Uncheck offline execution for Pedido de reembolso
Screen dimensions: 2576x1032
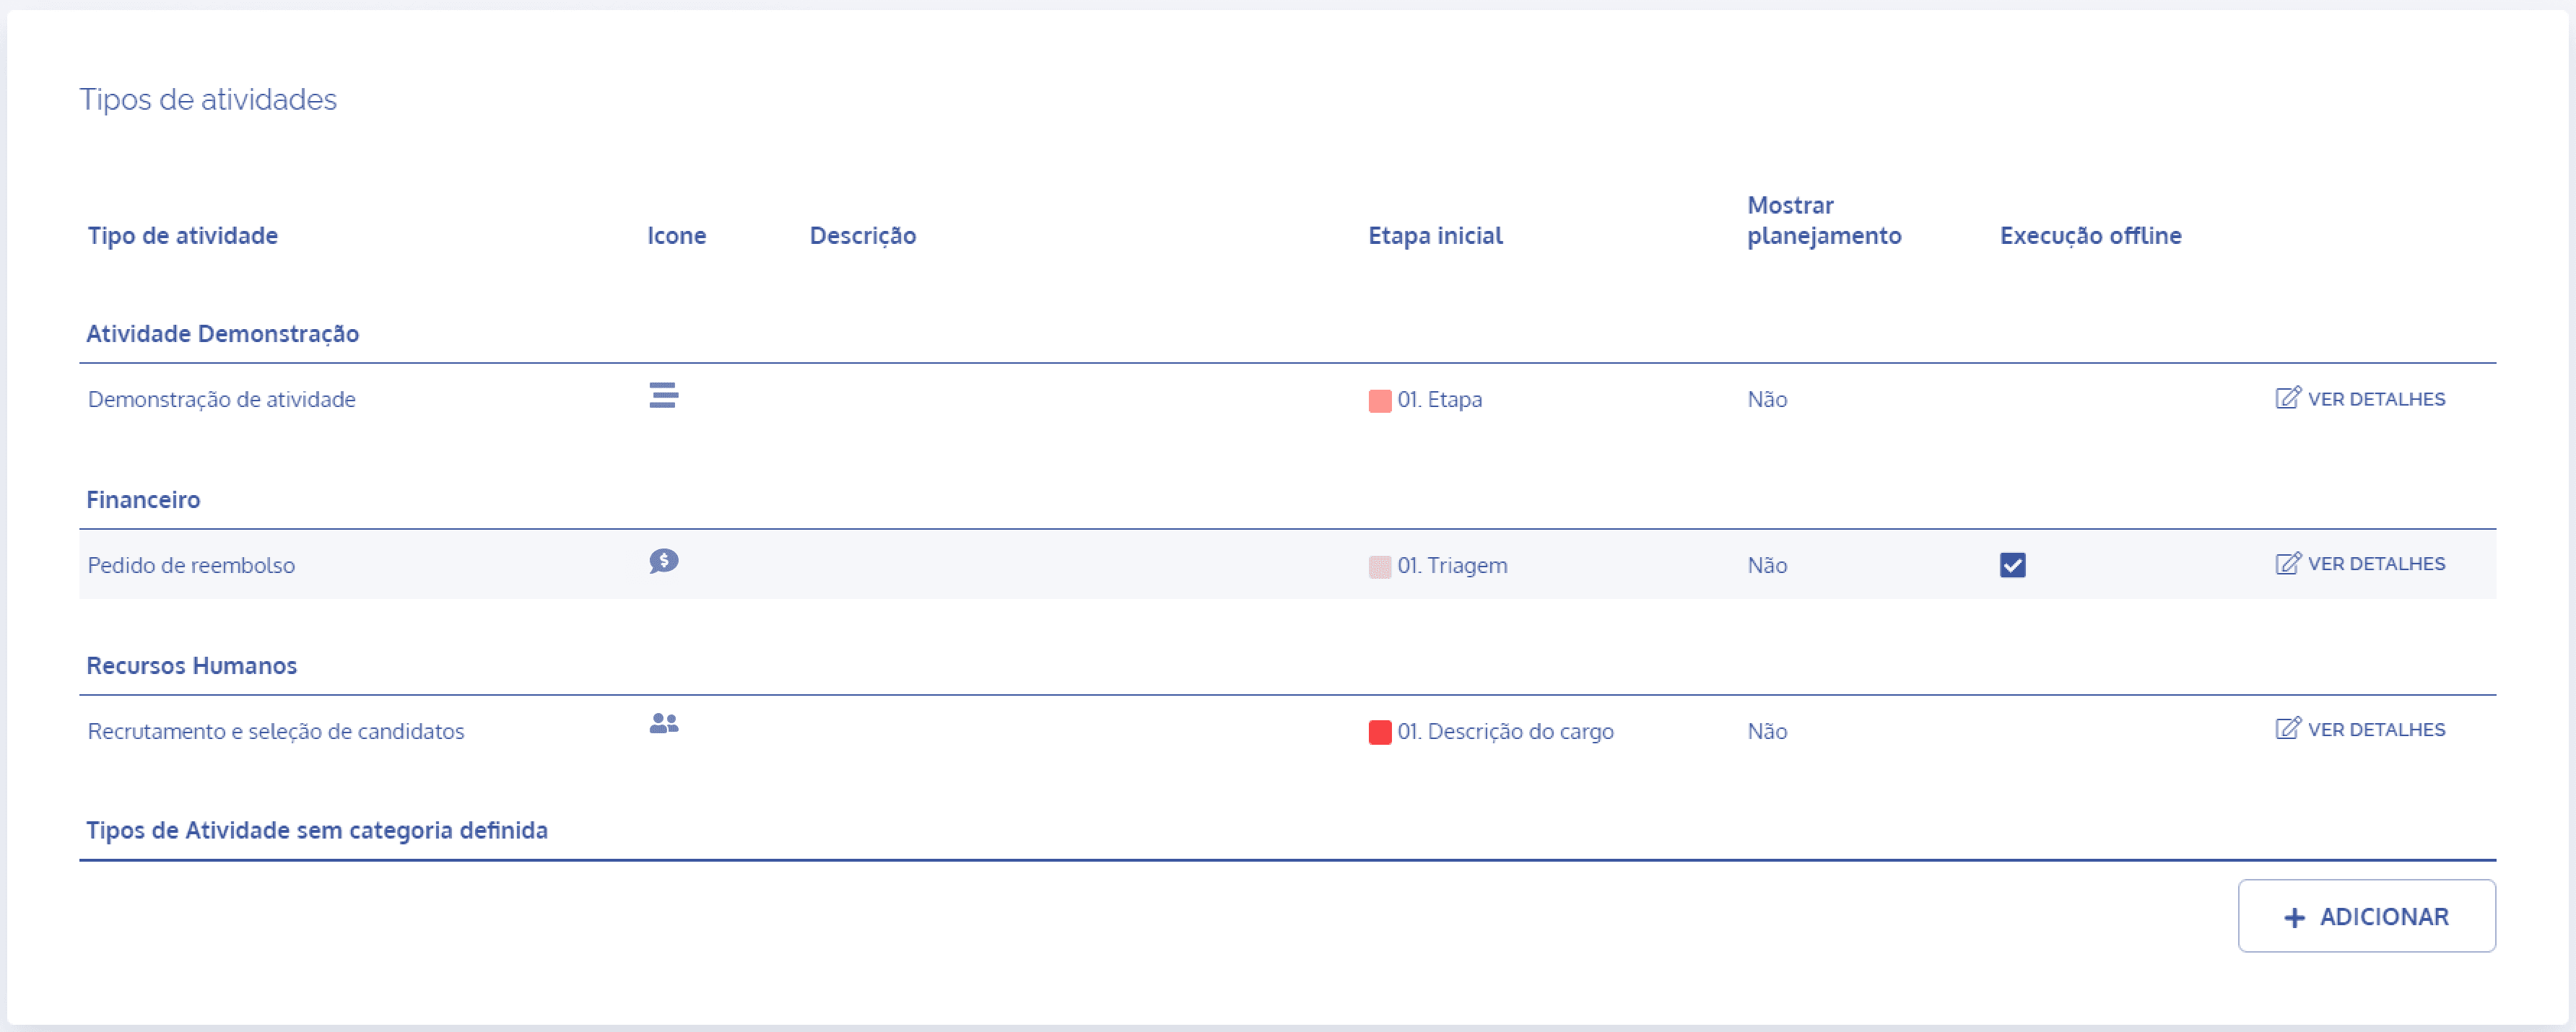pos(2012,566)
